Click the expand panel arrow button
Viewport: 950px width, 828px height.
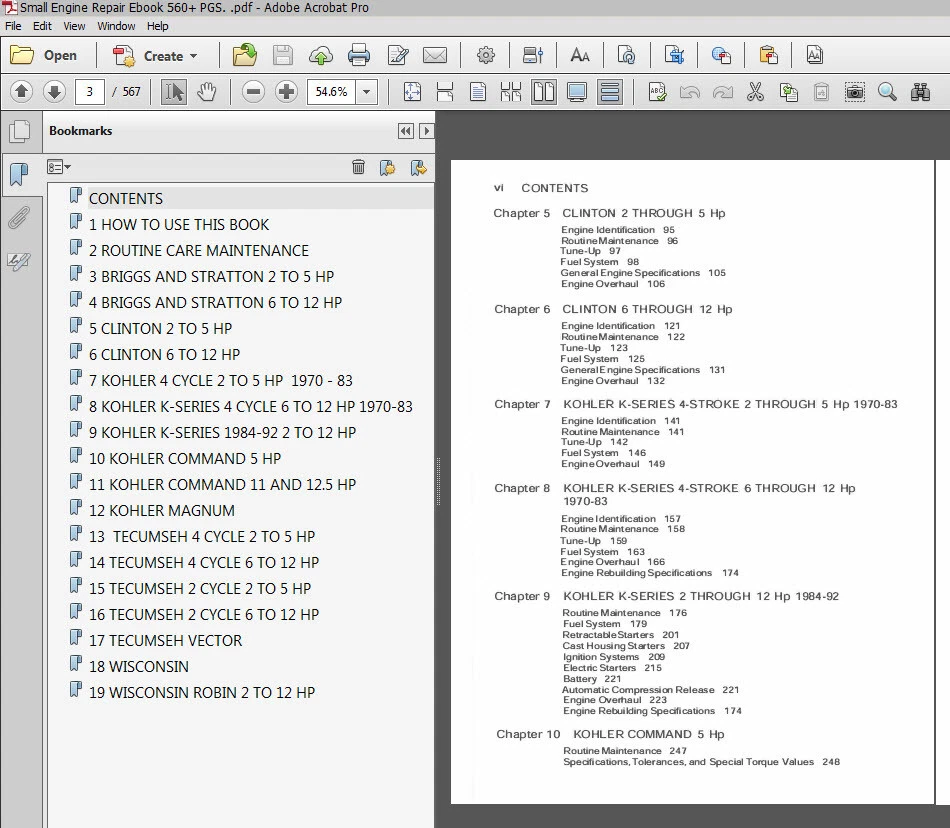(x=427, y=131)
